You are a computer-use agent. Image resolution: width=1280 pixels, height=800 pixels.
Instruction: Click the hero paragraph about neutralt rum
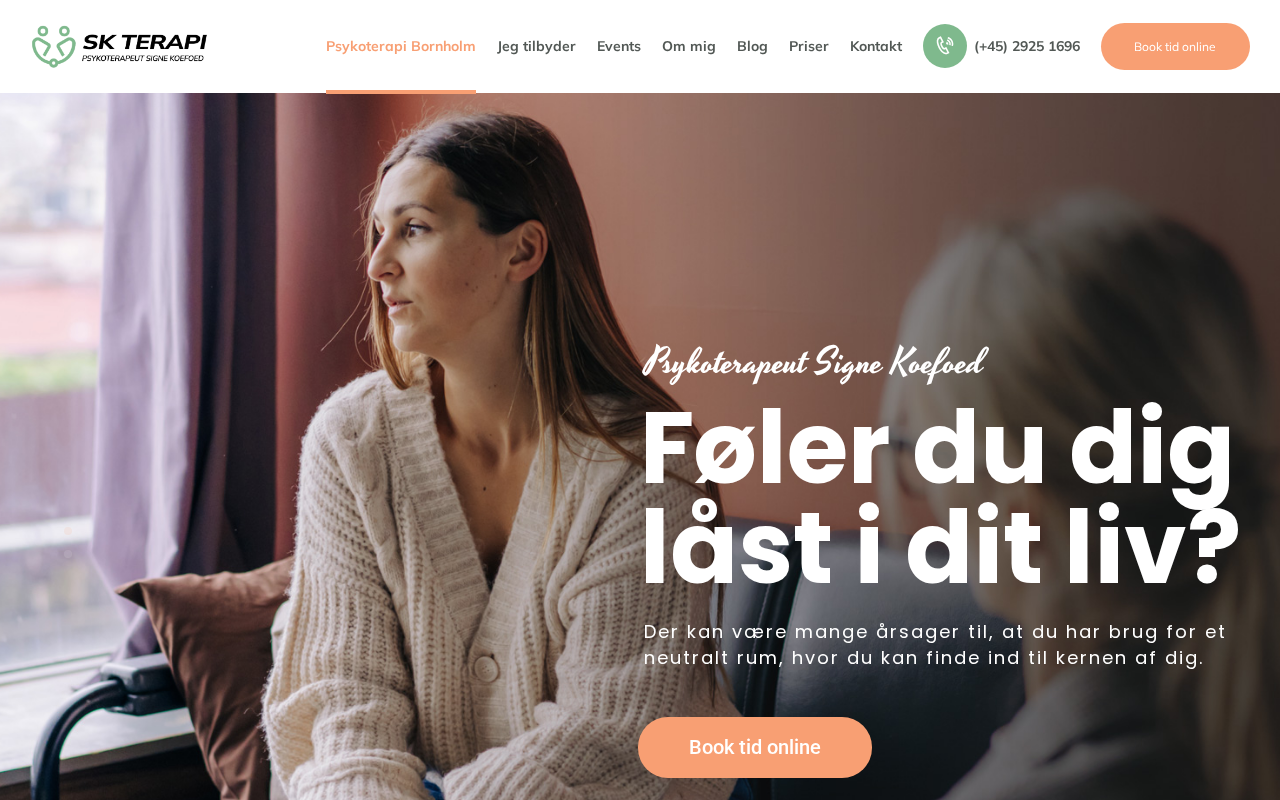(x=935, y=645)
